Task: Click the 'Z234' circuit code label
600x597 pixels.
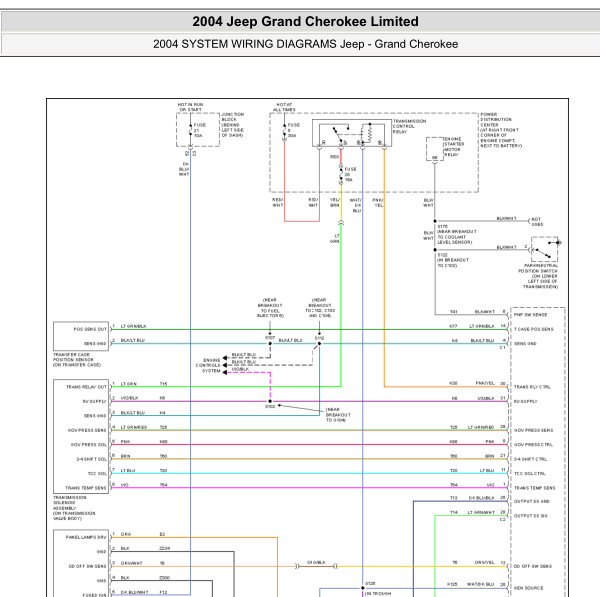Action: tap(165, 548)
